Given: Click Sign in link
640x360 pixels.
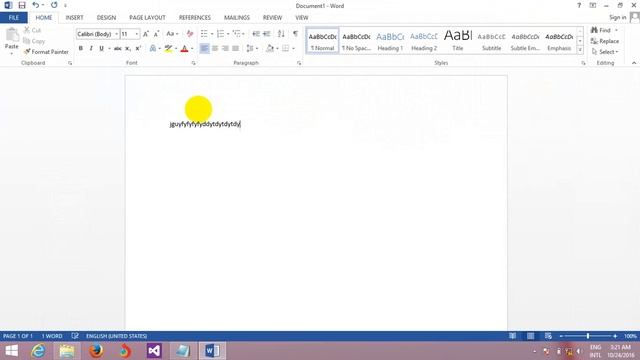Looking at the screenshot, I should tap(618, 17).
